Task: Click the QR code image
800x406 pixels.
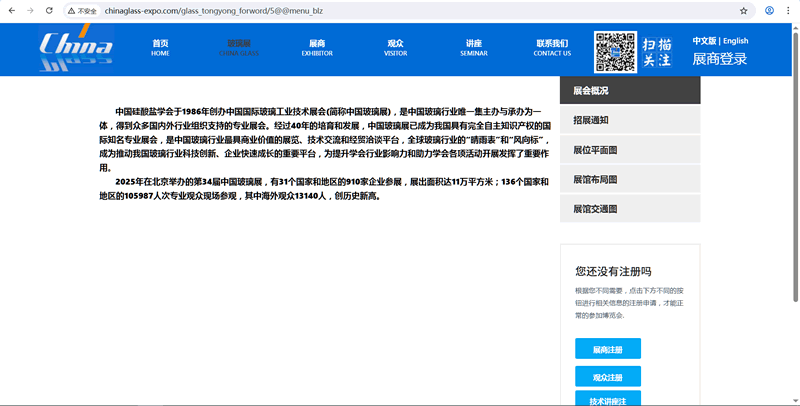Action: (615, 51)
